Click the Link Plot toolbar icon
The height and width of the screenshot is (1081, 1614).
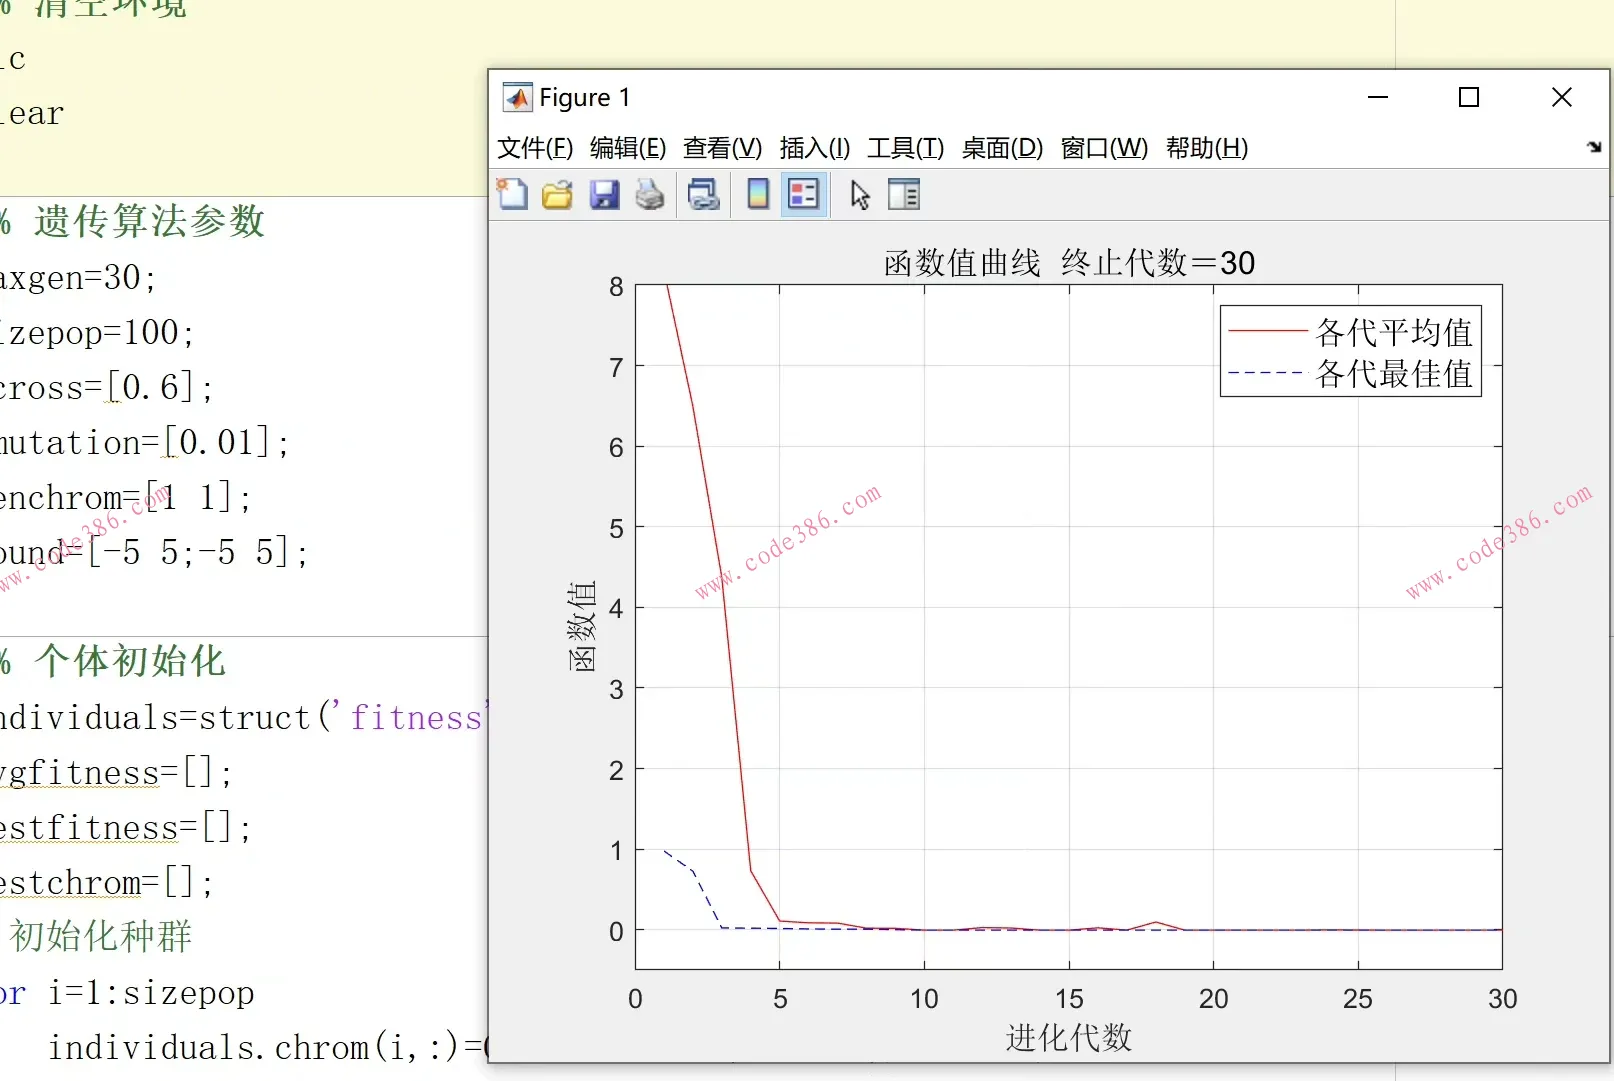(x=704, y=194)
